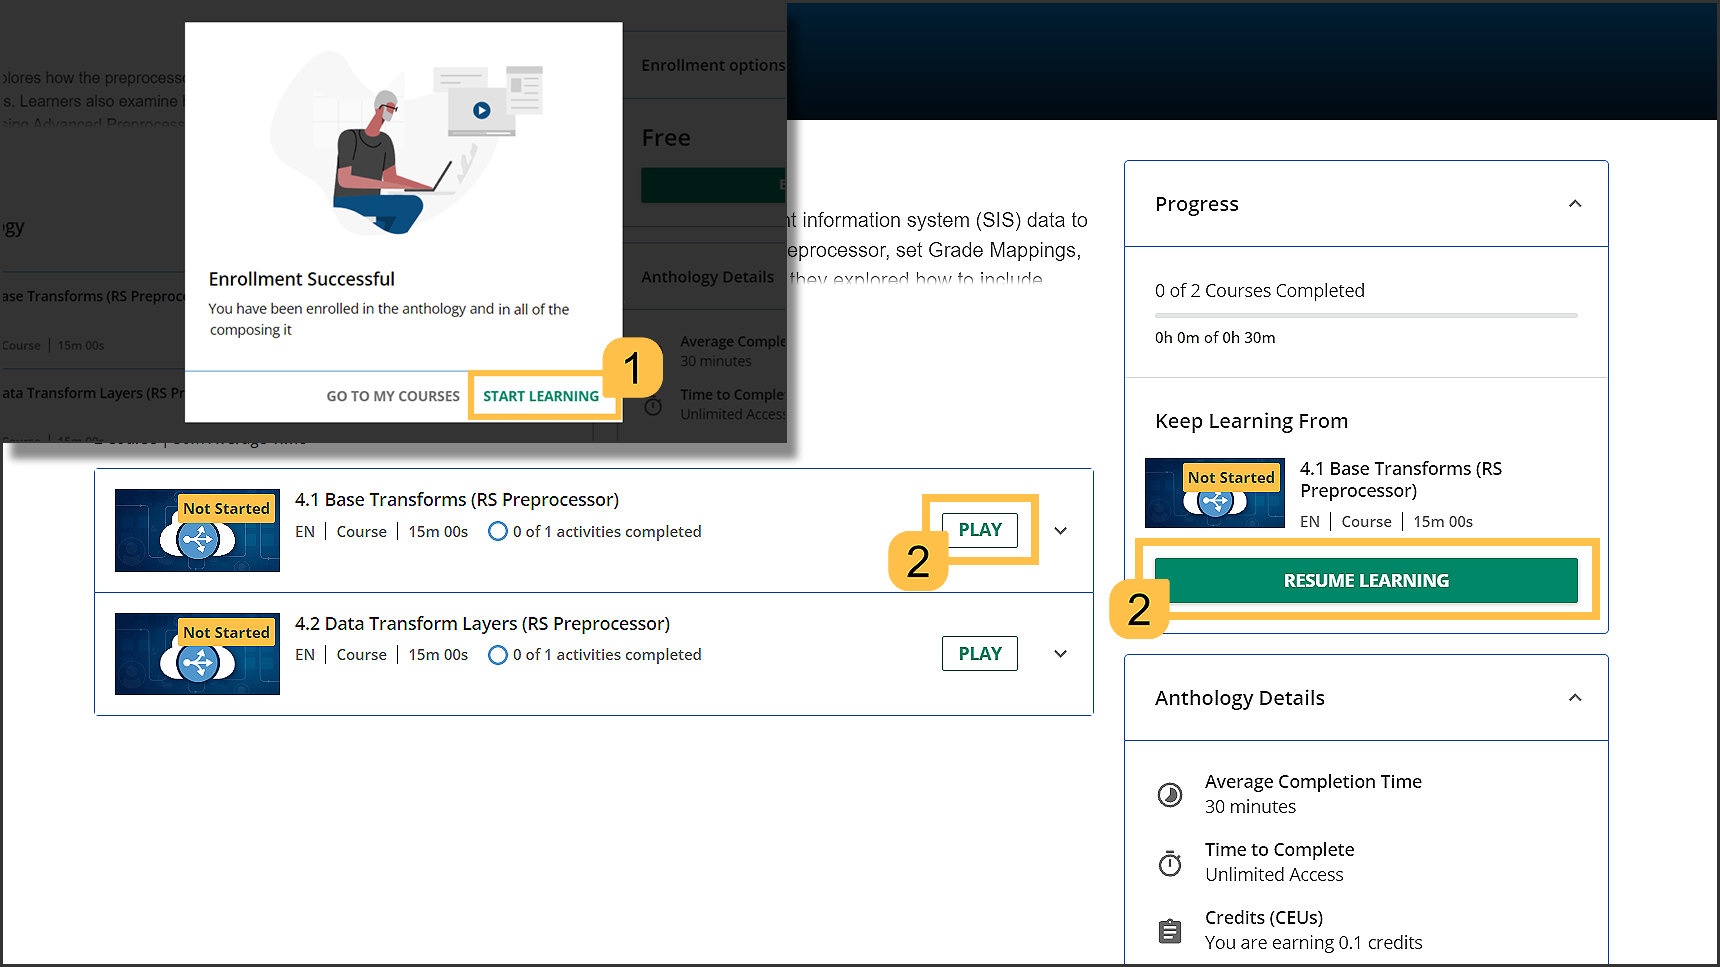Screen dimensions: 1720x967
Task: Expand the 4.1 Base Transforms course row
Action: [x=1061, y=531]
